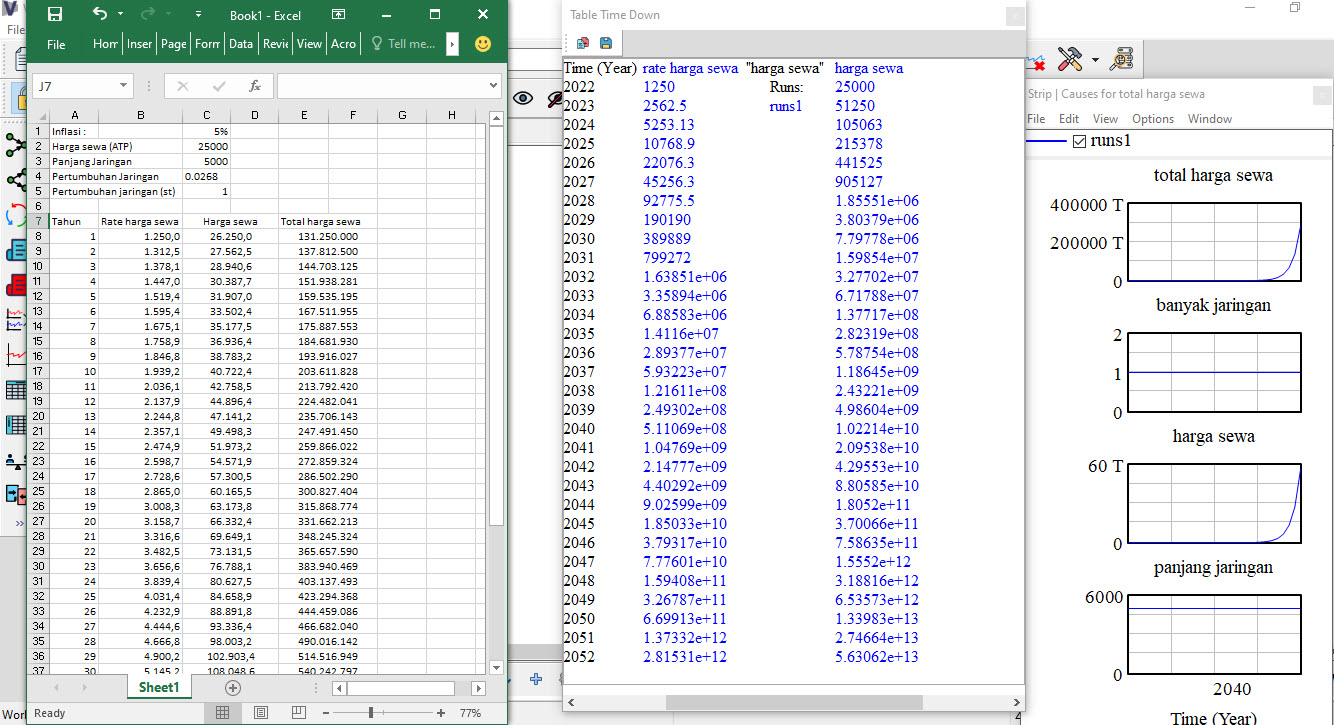Switch to the Insert ribbon tab
The image size is (1334, 725).
click(140, 44)
